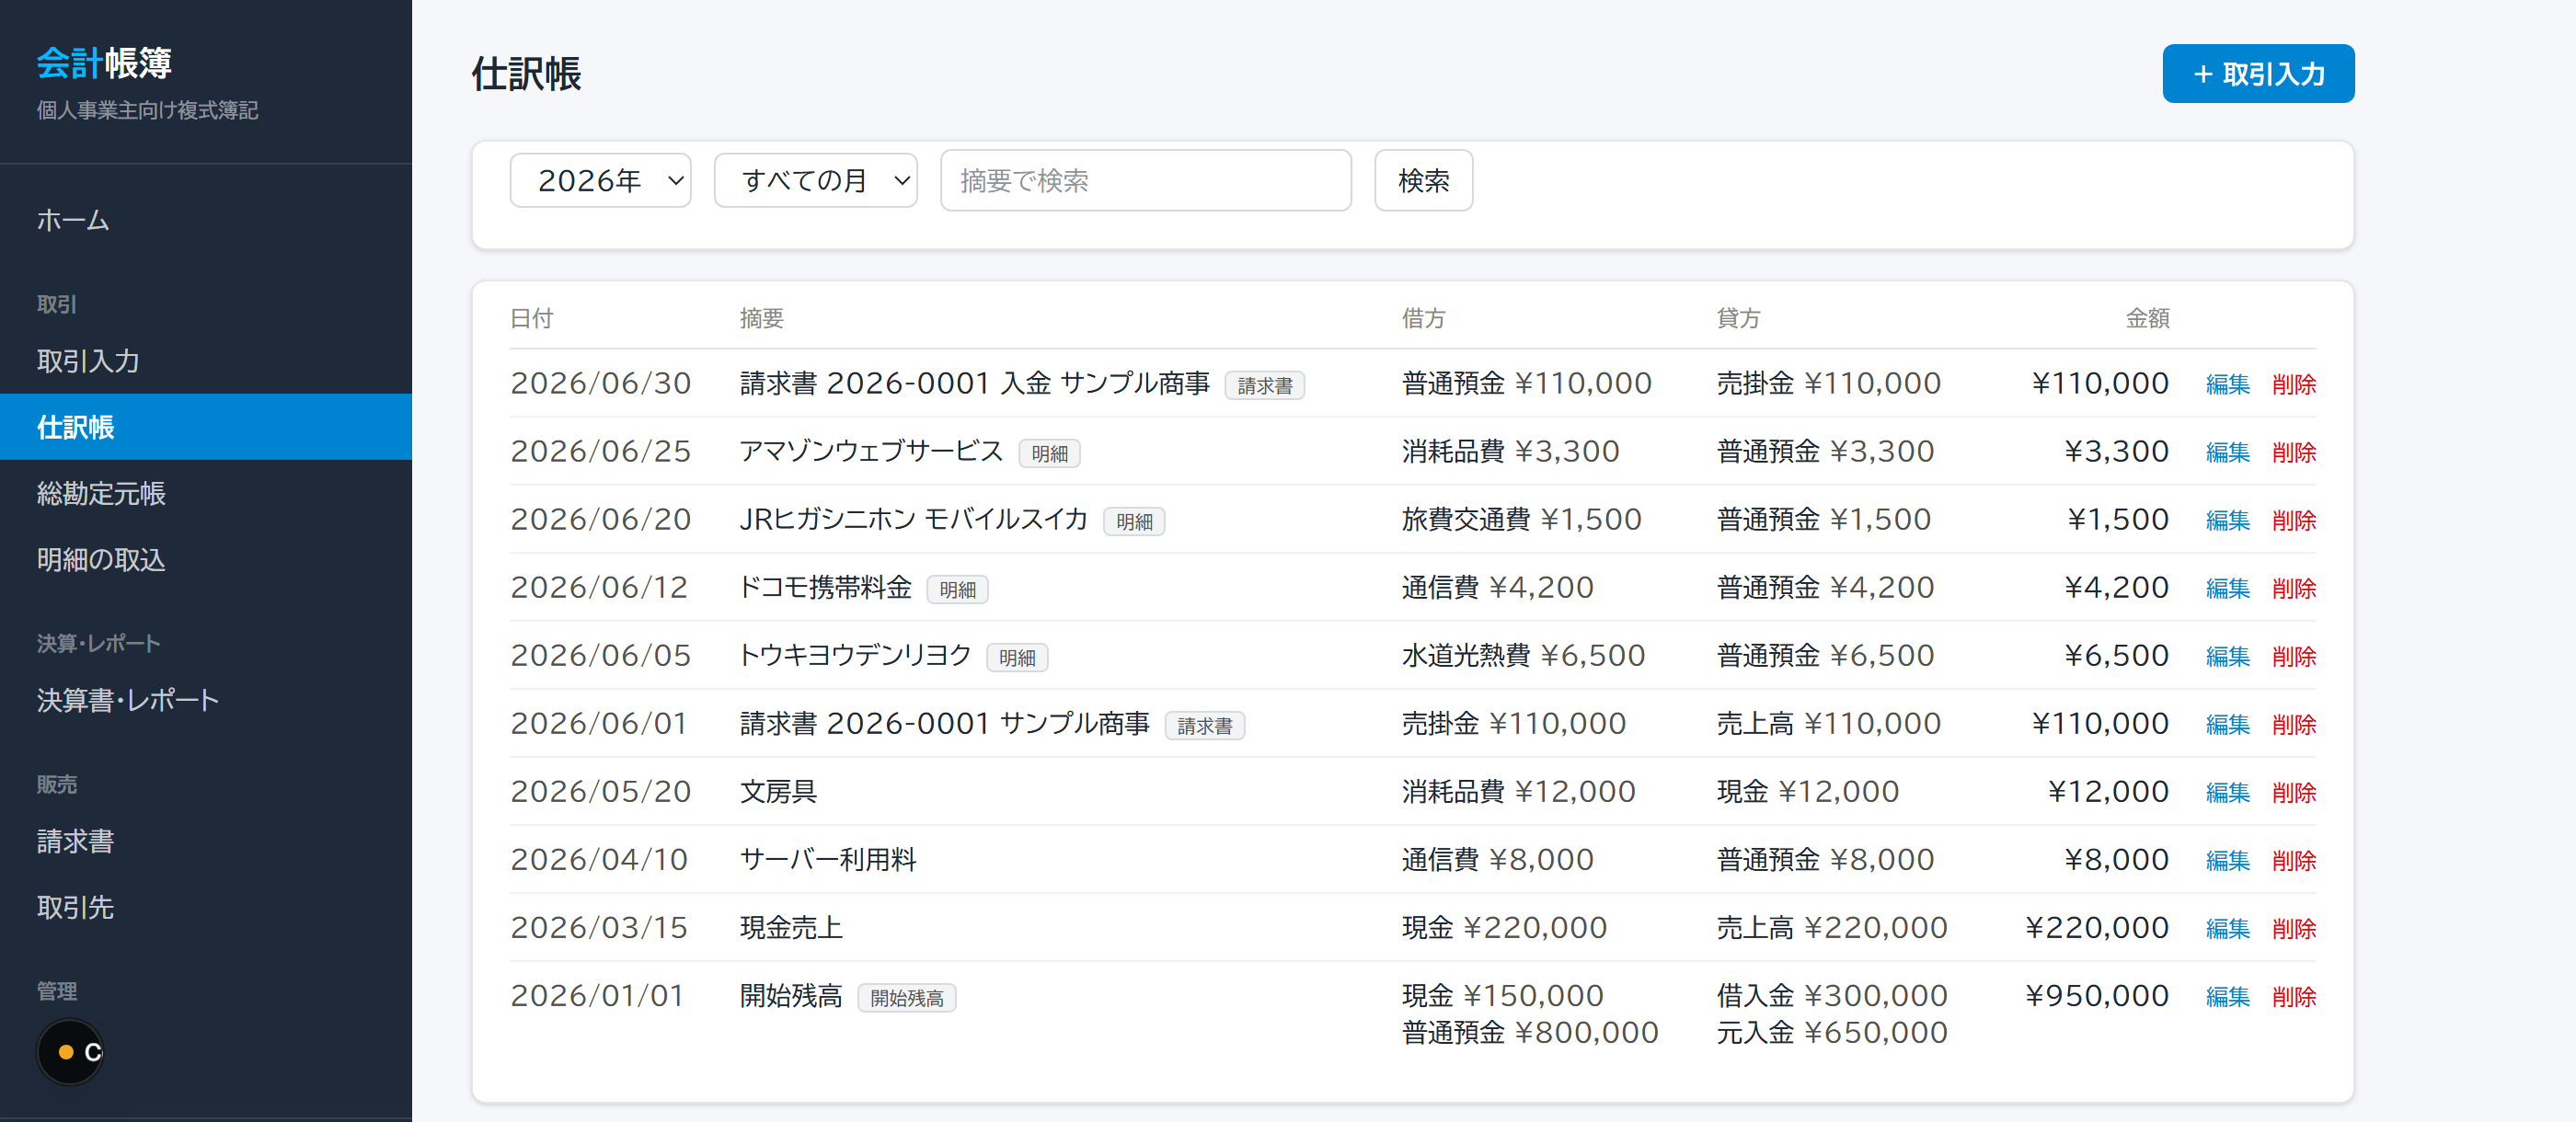Delete the 文房具 entry
Screen dimensions: 2576x1122
tap(2294, 792)
